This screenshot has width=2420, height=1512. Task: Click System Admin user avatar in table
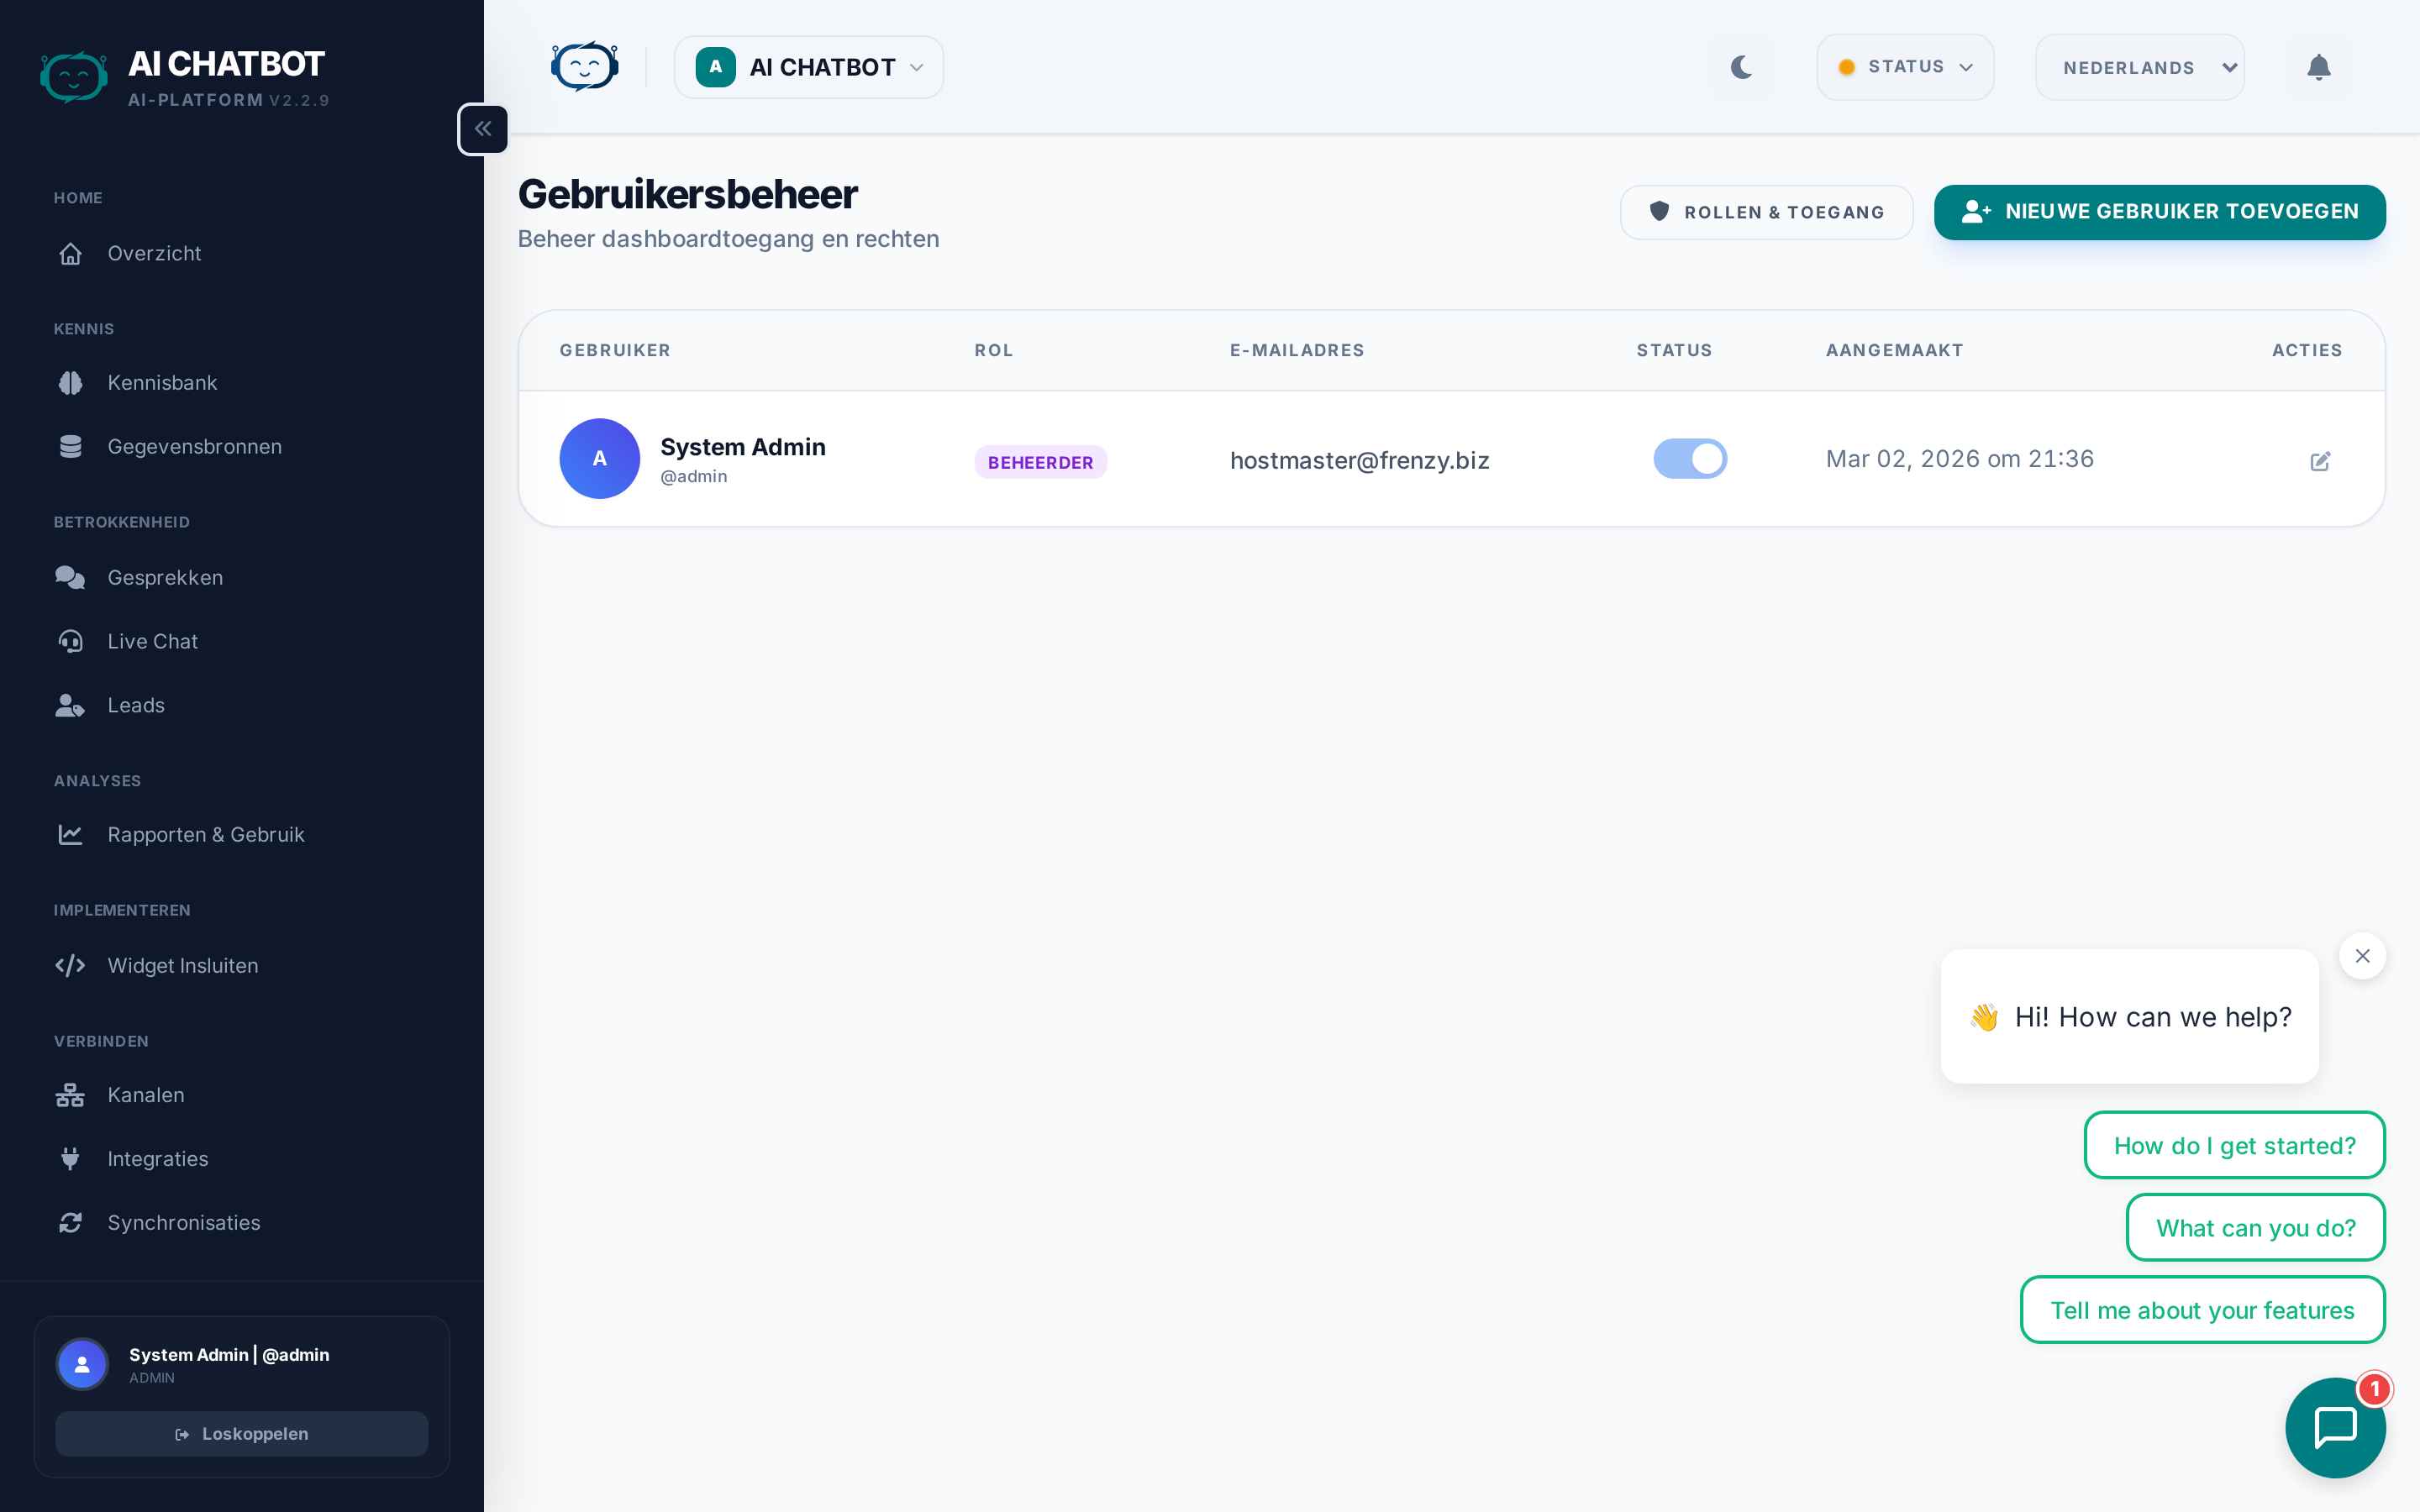(599, 459)
